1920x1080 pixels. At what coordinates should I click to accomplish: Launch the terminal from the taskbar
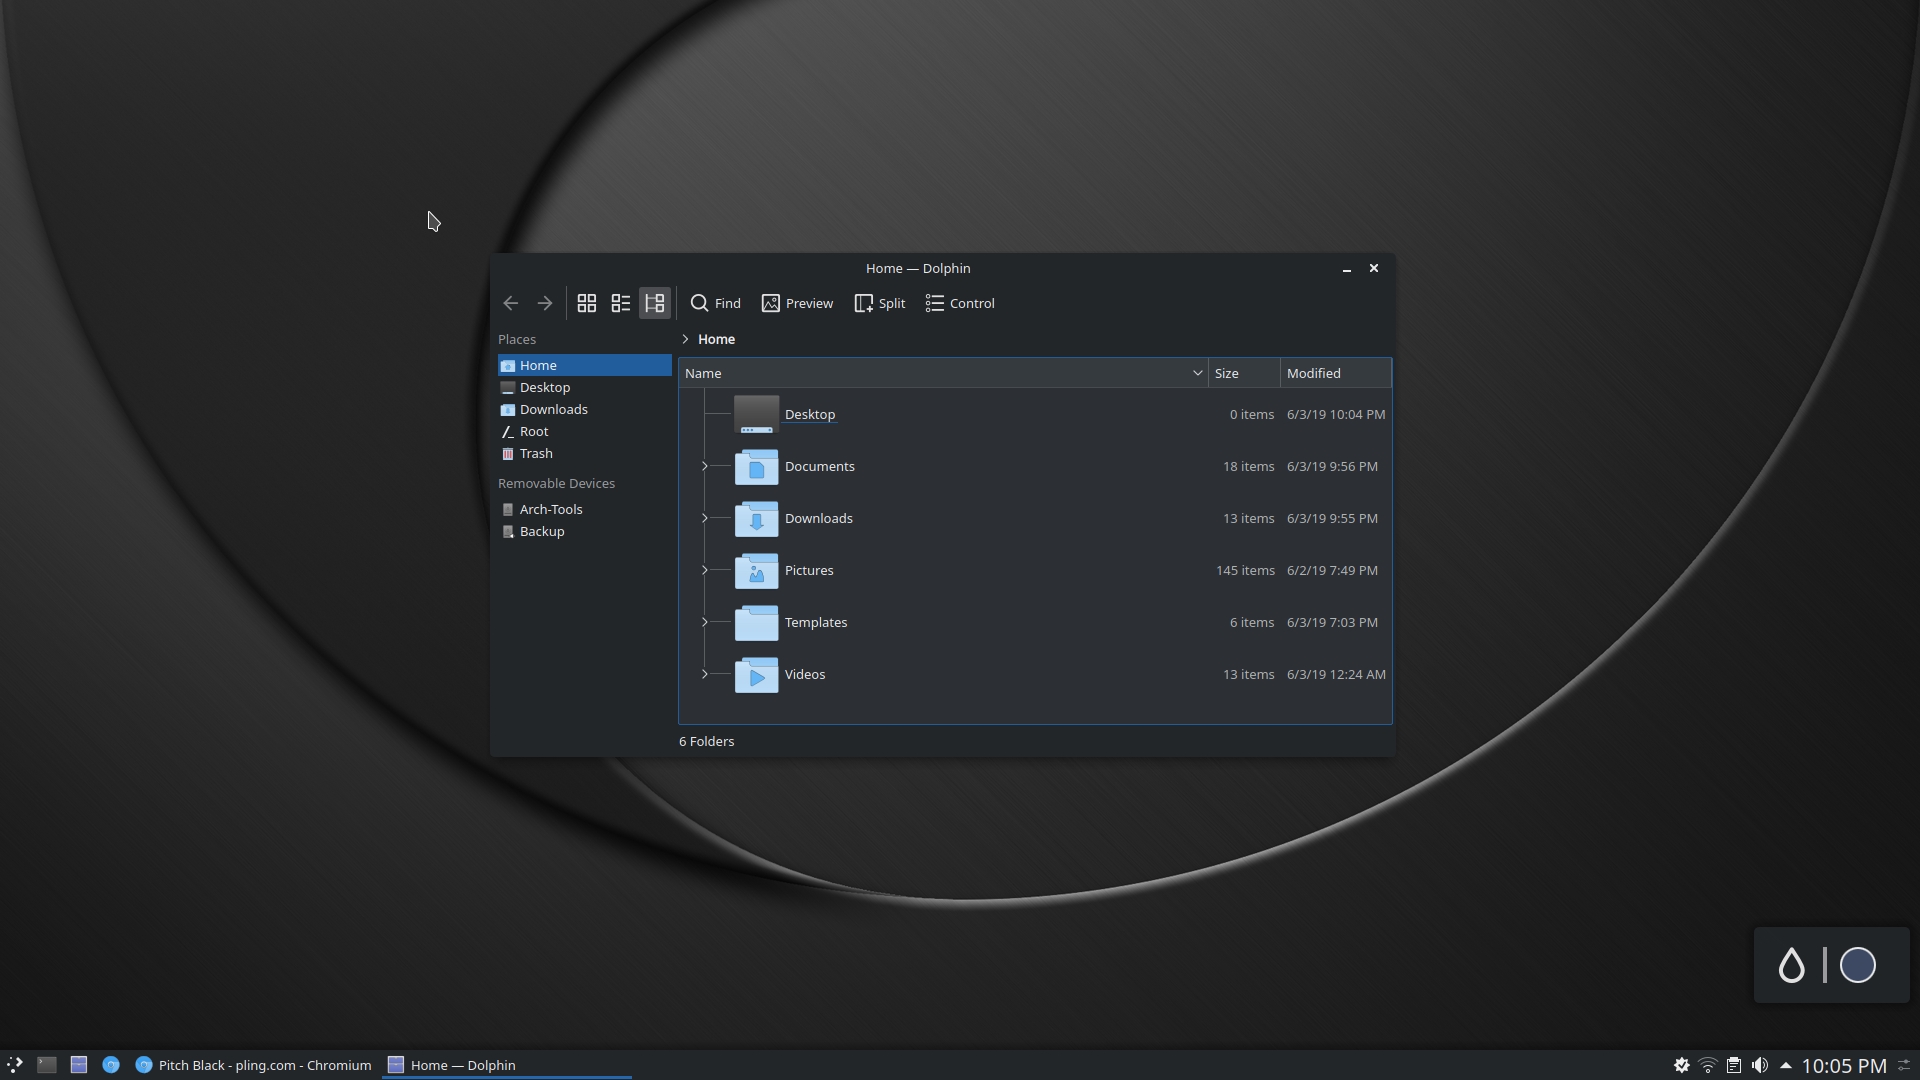47,1065
